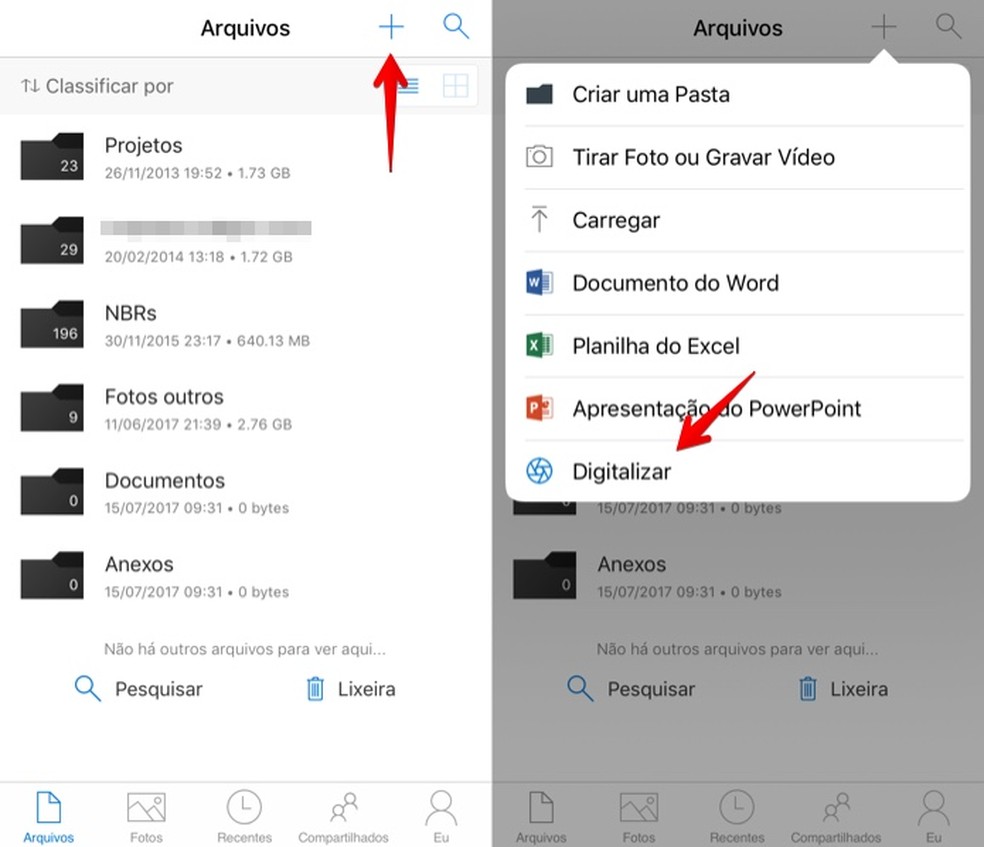Click the upload arrow icon beside Carregar

(539, 219)
